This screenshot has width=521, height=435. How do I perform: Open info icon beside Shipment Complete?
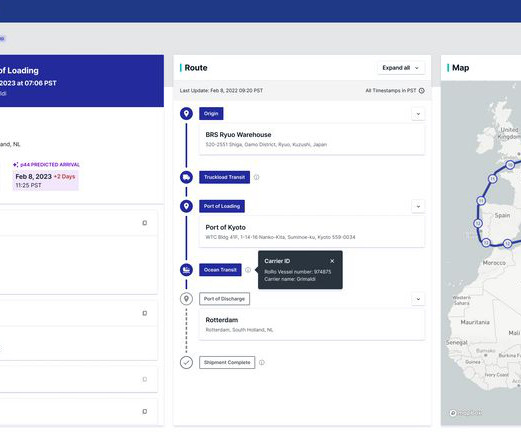[262, 362]
